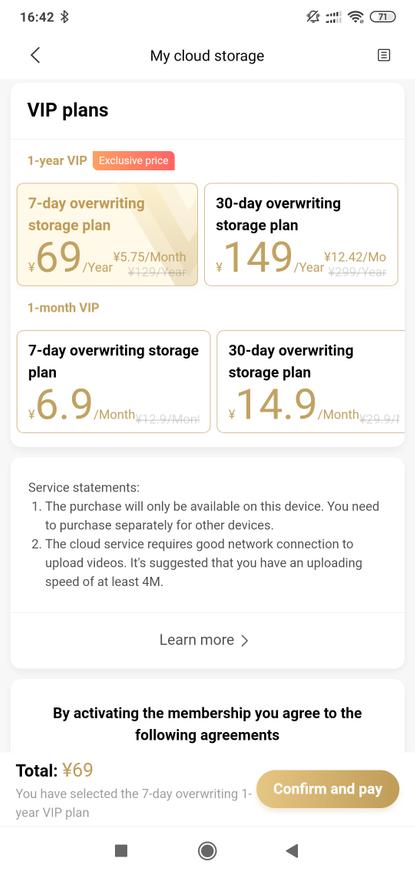This screenshot has height=876, width=415.
Task: Tap the battery indicator icon
Action: (383, 17)
